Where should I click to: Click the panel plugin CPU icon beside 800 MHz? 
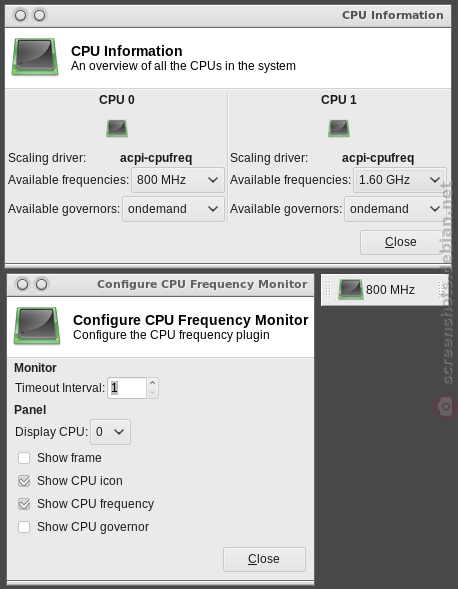351,289
